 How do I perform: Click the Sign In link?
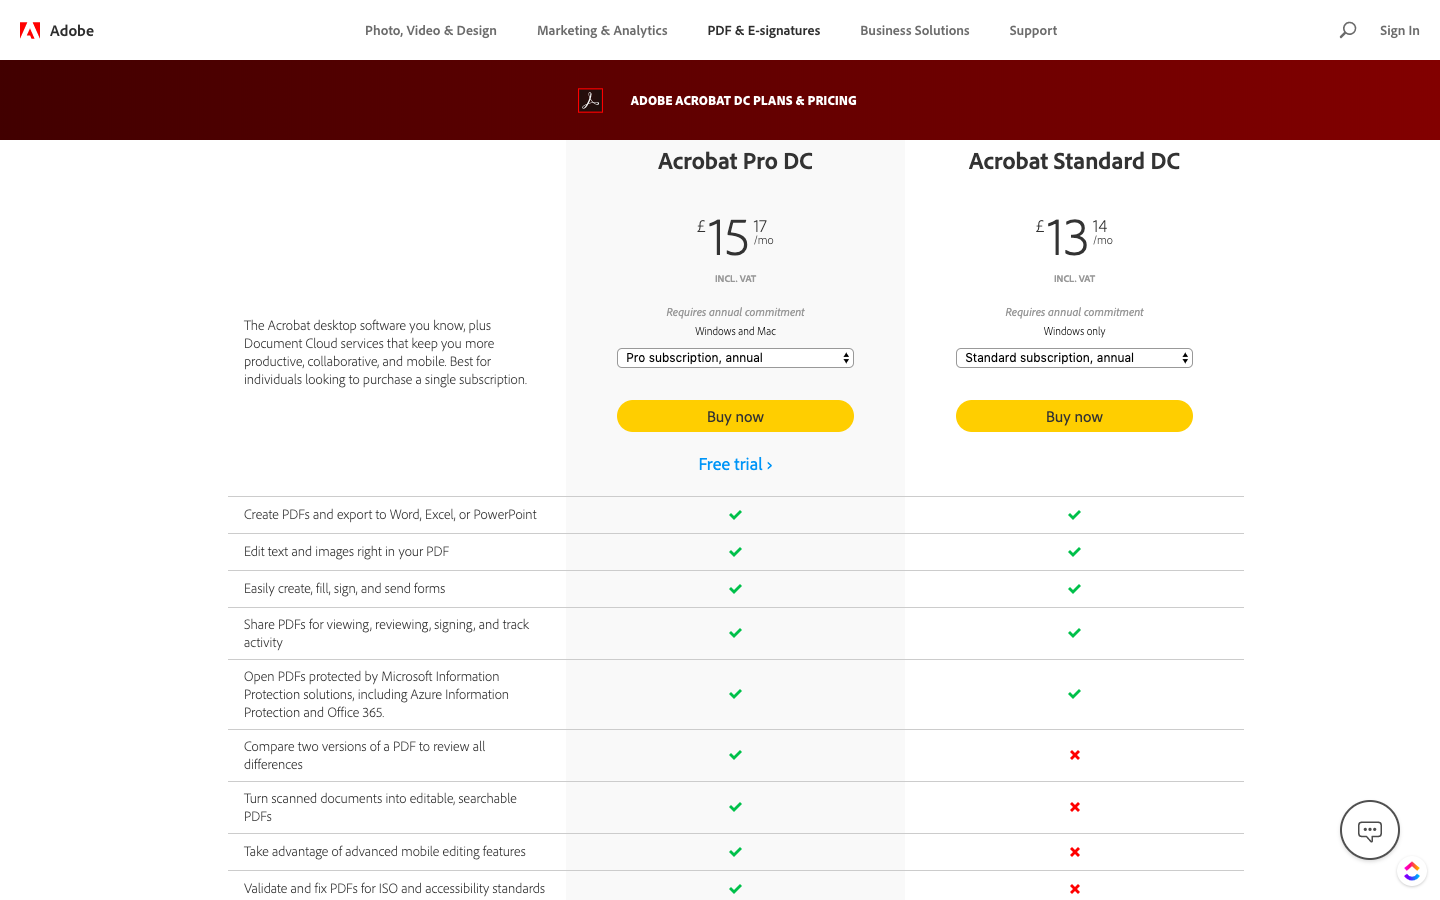point(1399,30)
